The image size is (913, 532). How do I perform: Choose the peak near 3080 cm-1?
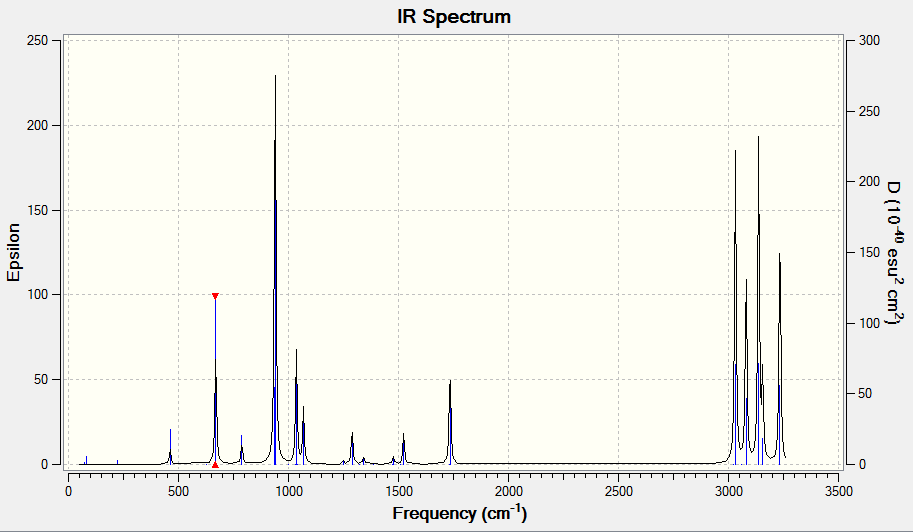point(746,372)
